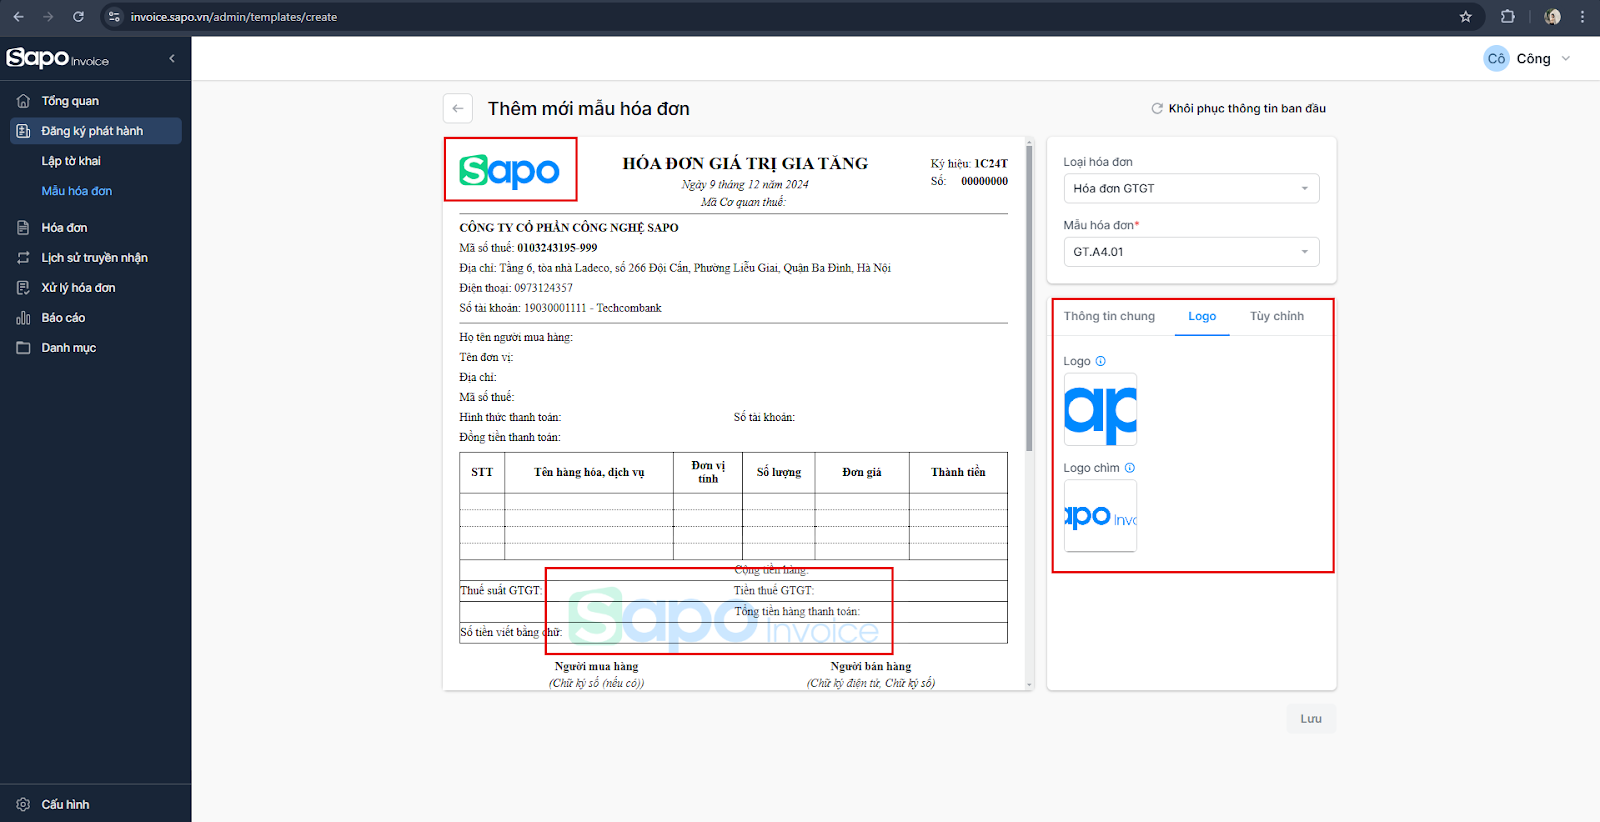This screenshot has width=1600, height=822.
Task: Click the Tổng quan home icon
Action: coord(23,101)
